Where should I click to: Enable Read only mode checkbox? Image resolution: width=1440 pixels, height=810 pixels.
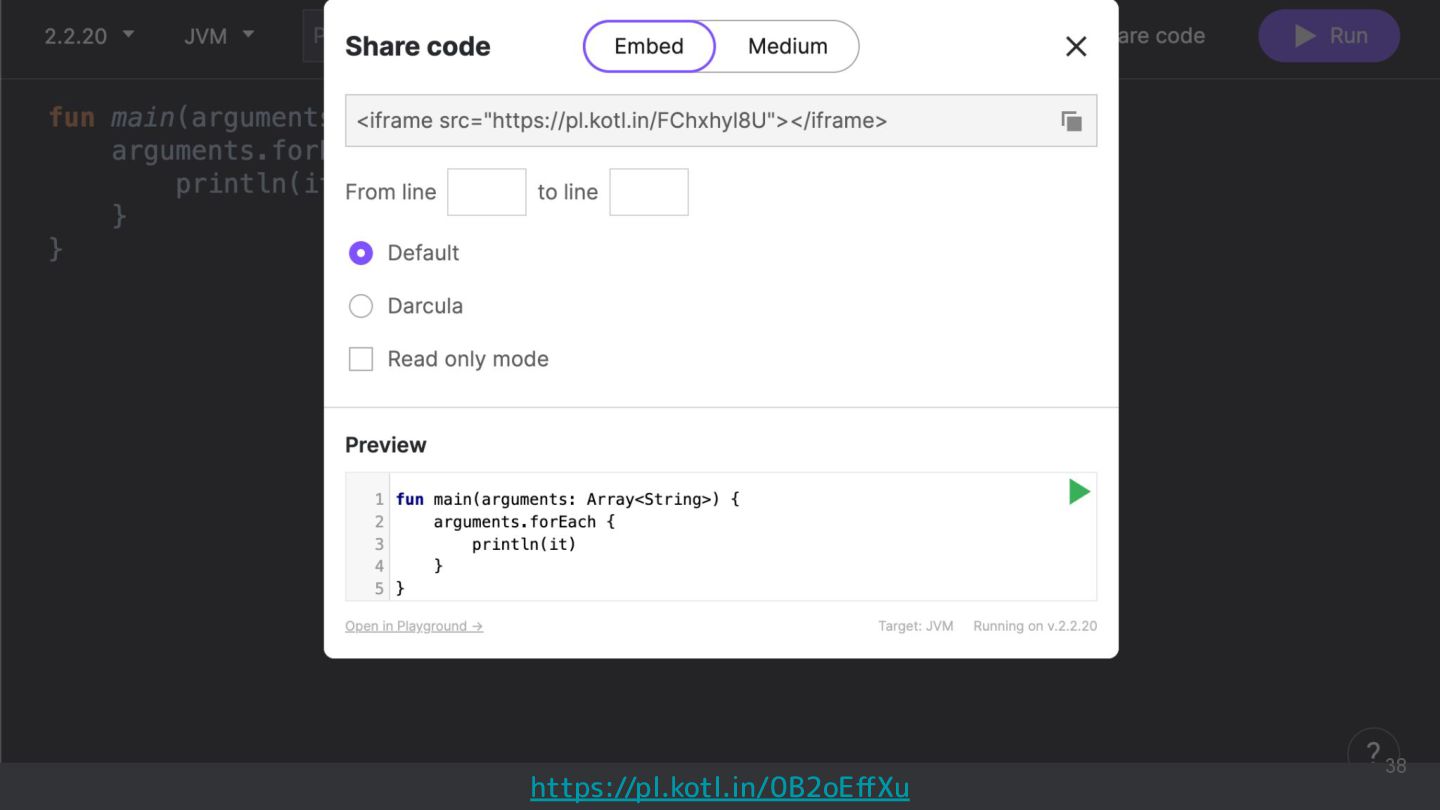(x=361, y=359)
